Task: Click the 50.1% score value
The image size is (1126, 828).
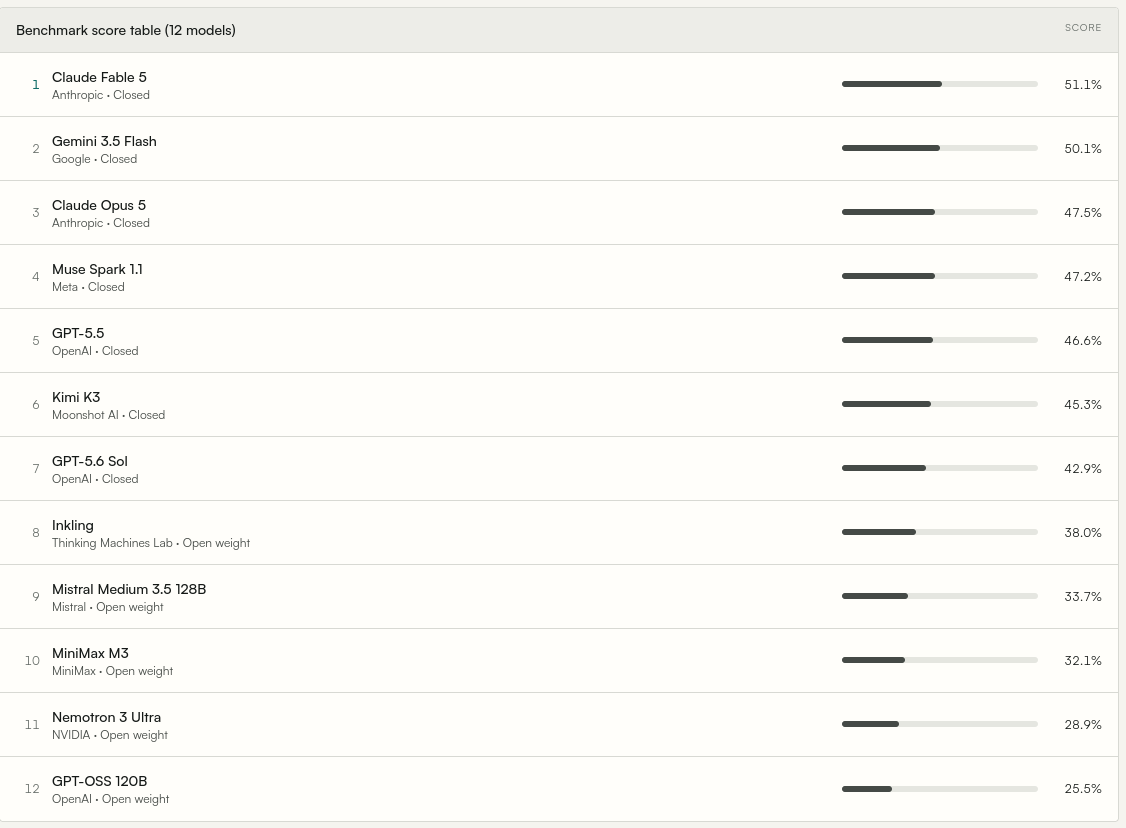Action: coord(1082,149)
